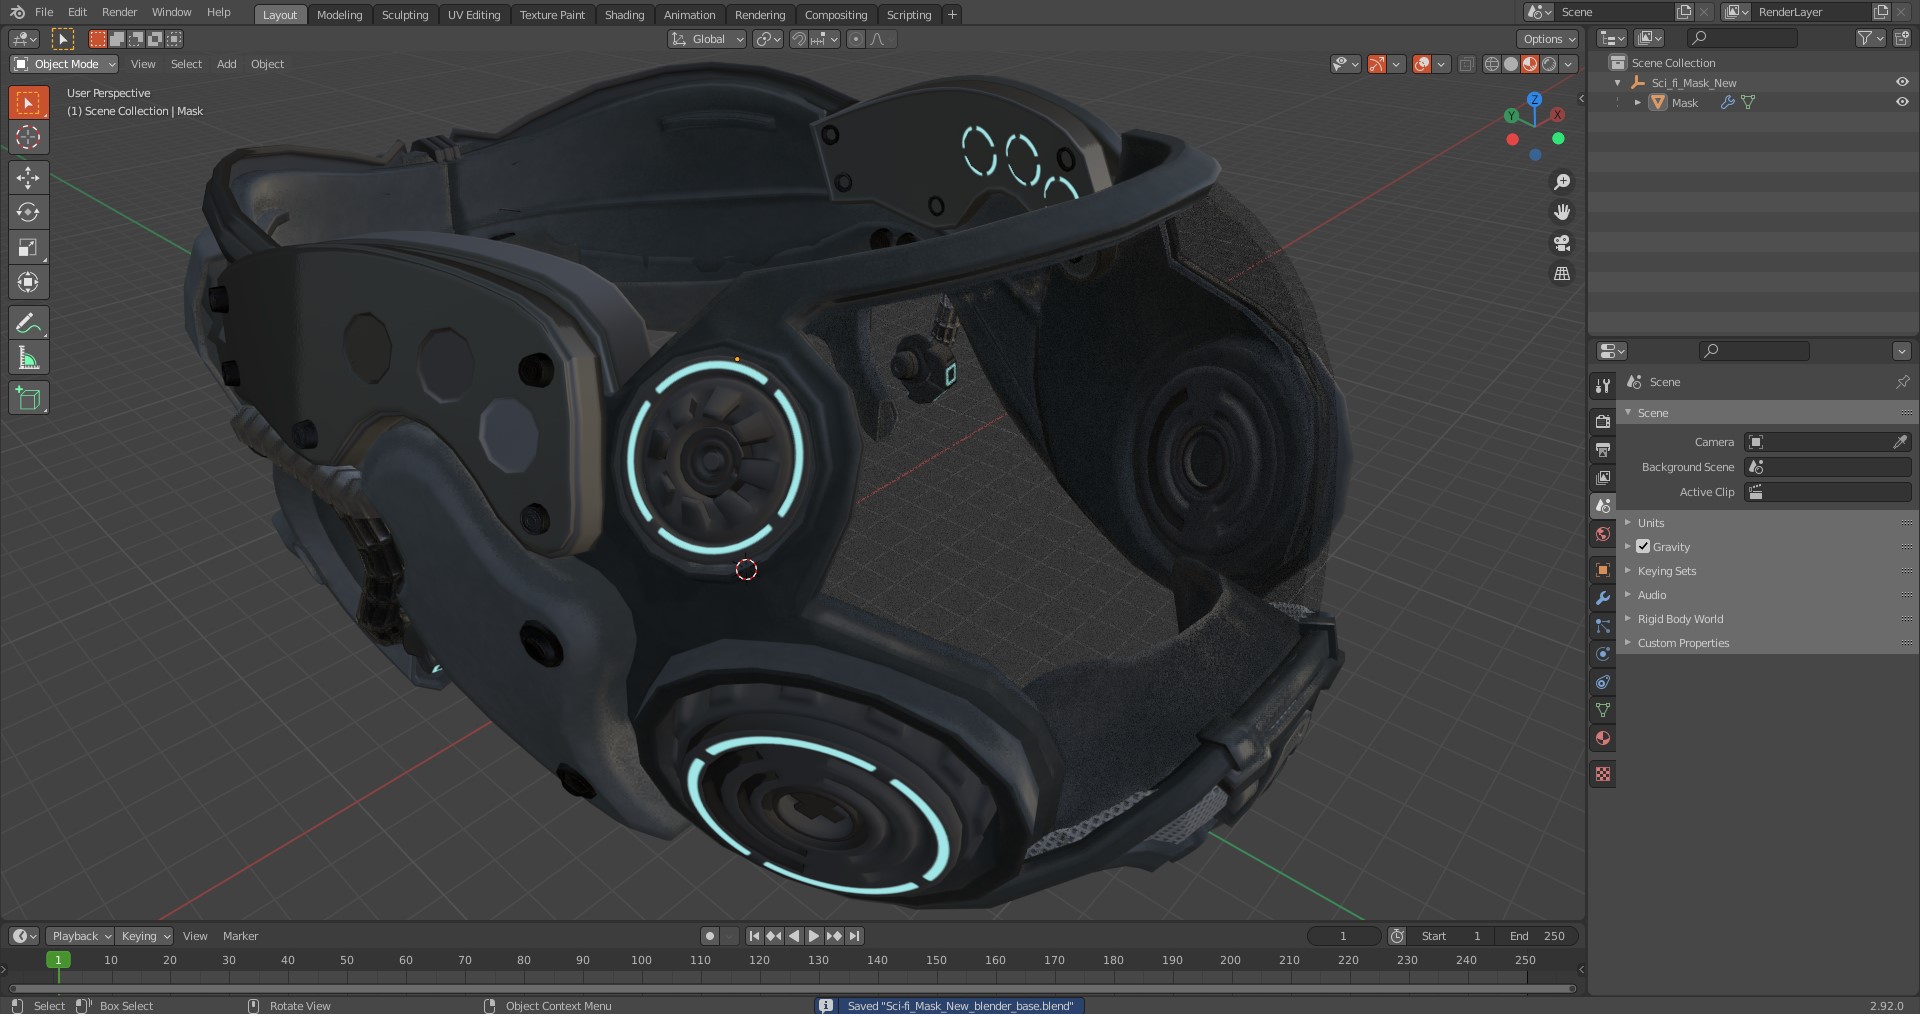Jump to the first frame
The image size is (1920, 1014).
(754, 936)
